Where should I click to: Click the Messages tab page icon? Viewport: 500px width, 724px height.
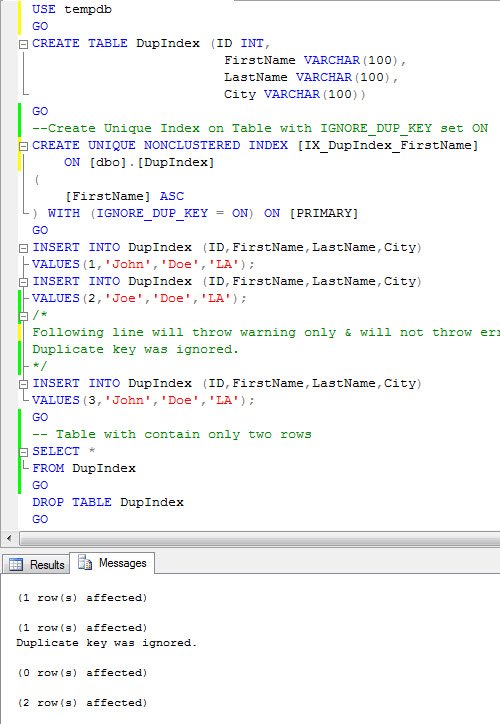coord(85,563)
